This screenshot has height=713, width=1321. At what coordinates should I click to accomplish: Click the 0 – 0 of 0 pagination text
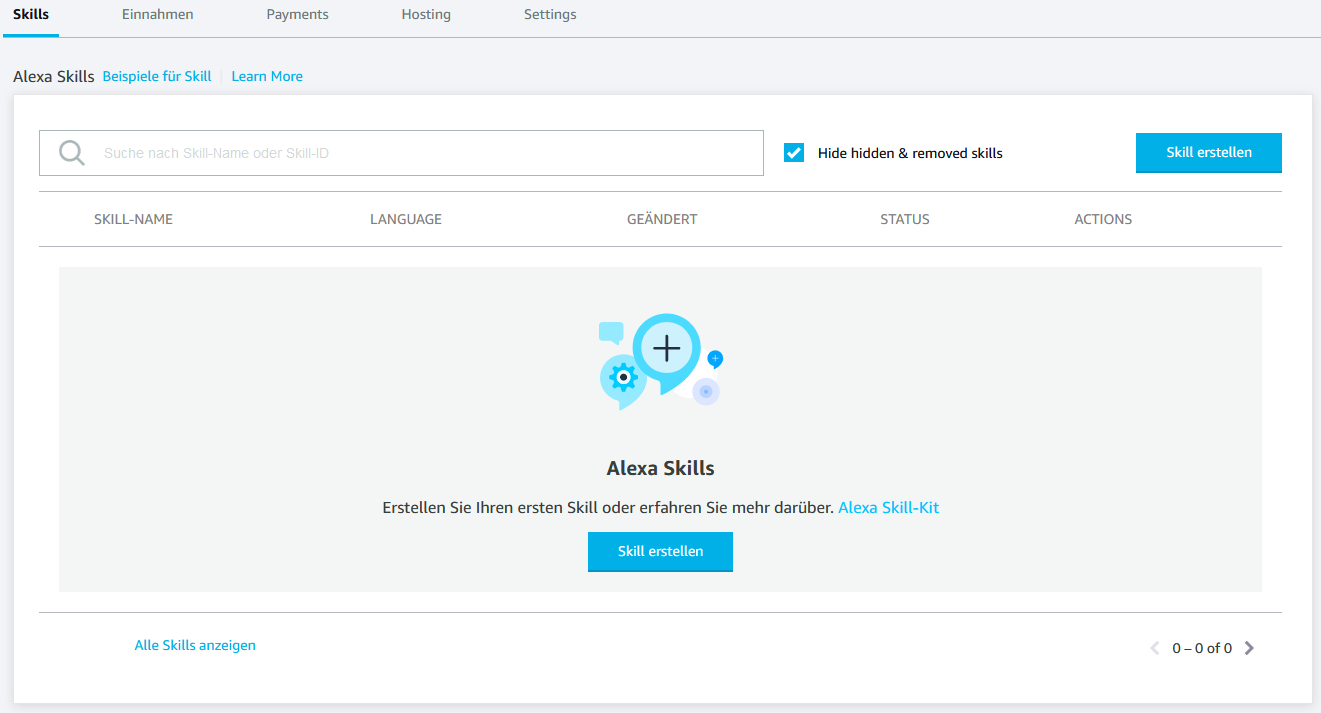coord(1202,648)
